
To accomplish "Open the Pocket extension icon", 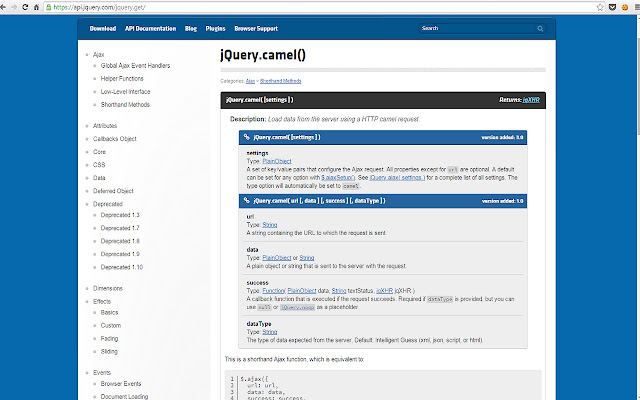I will tap(612, 7).
